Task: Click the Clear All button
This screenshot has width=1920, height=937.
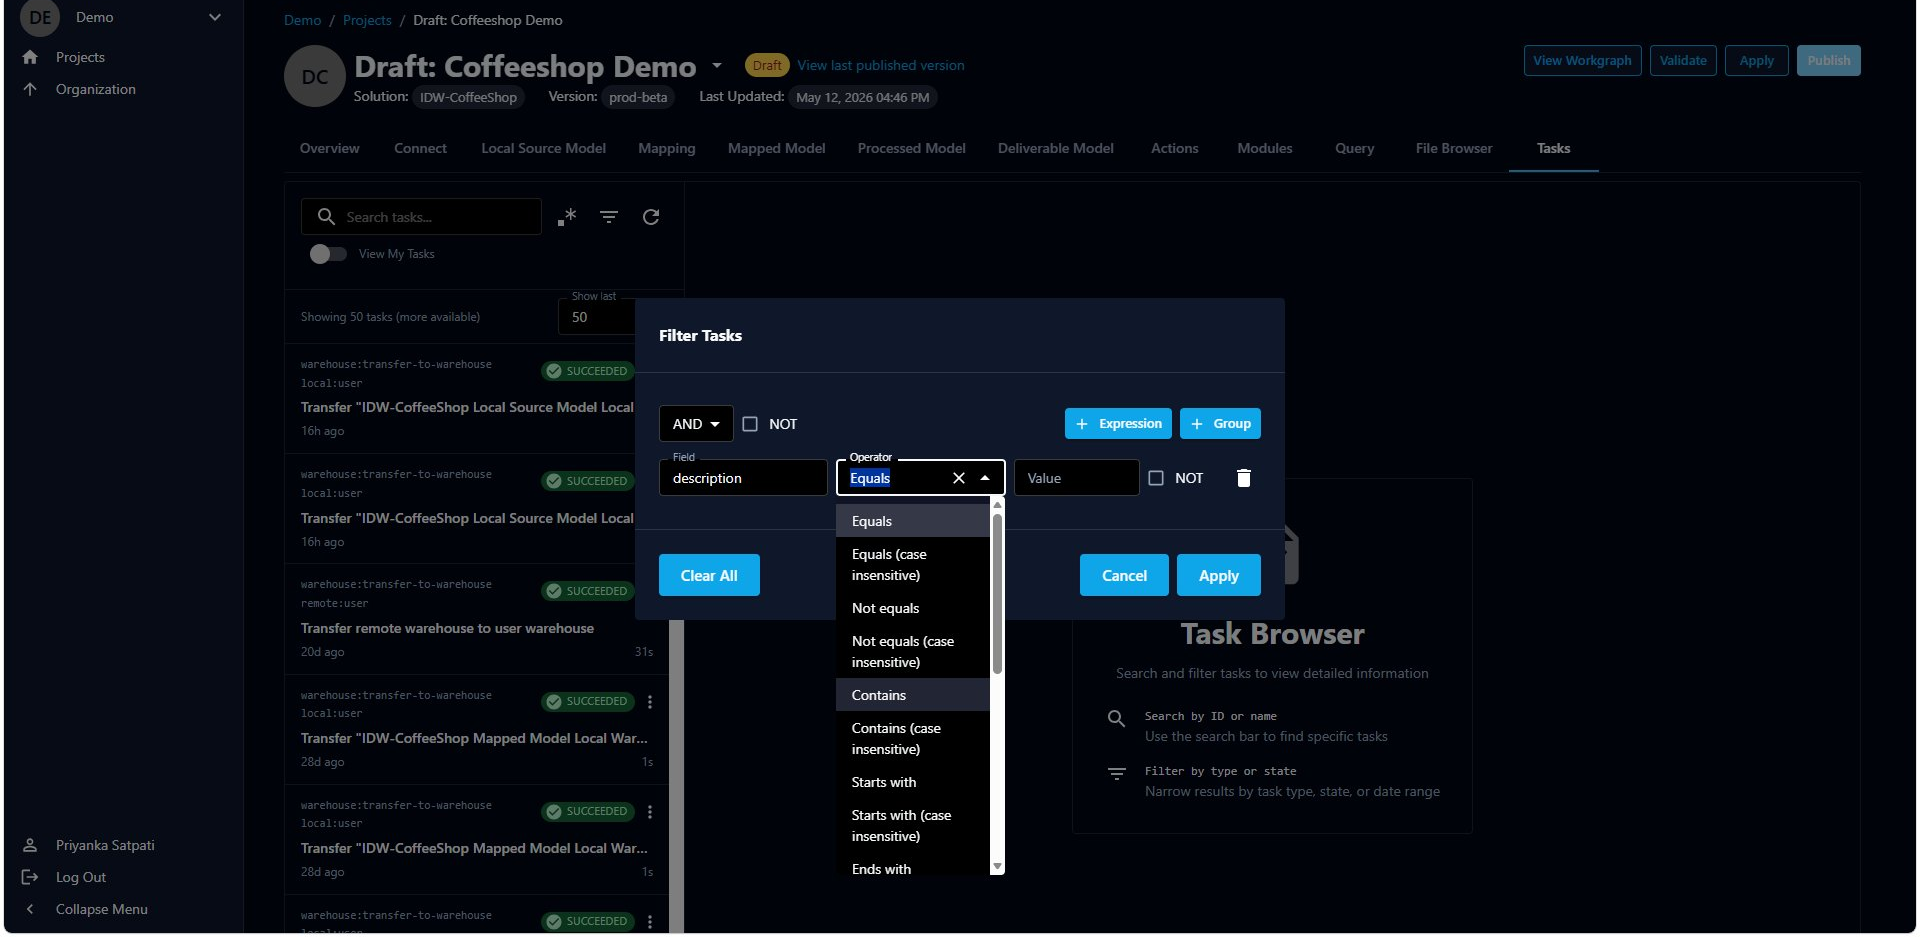Action: coord(709,575)
